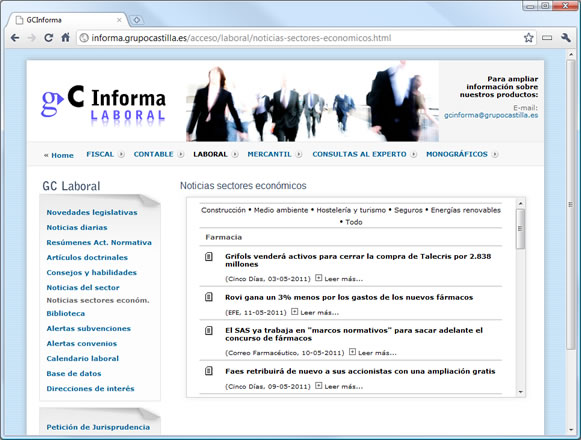
Task: Bookmark page with star icon
Action: click(x=528, y=37)
